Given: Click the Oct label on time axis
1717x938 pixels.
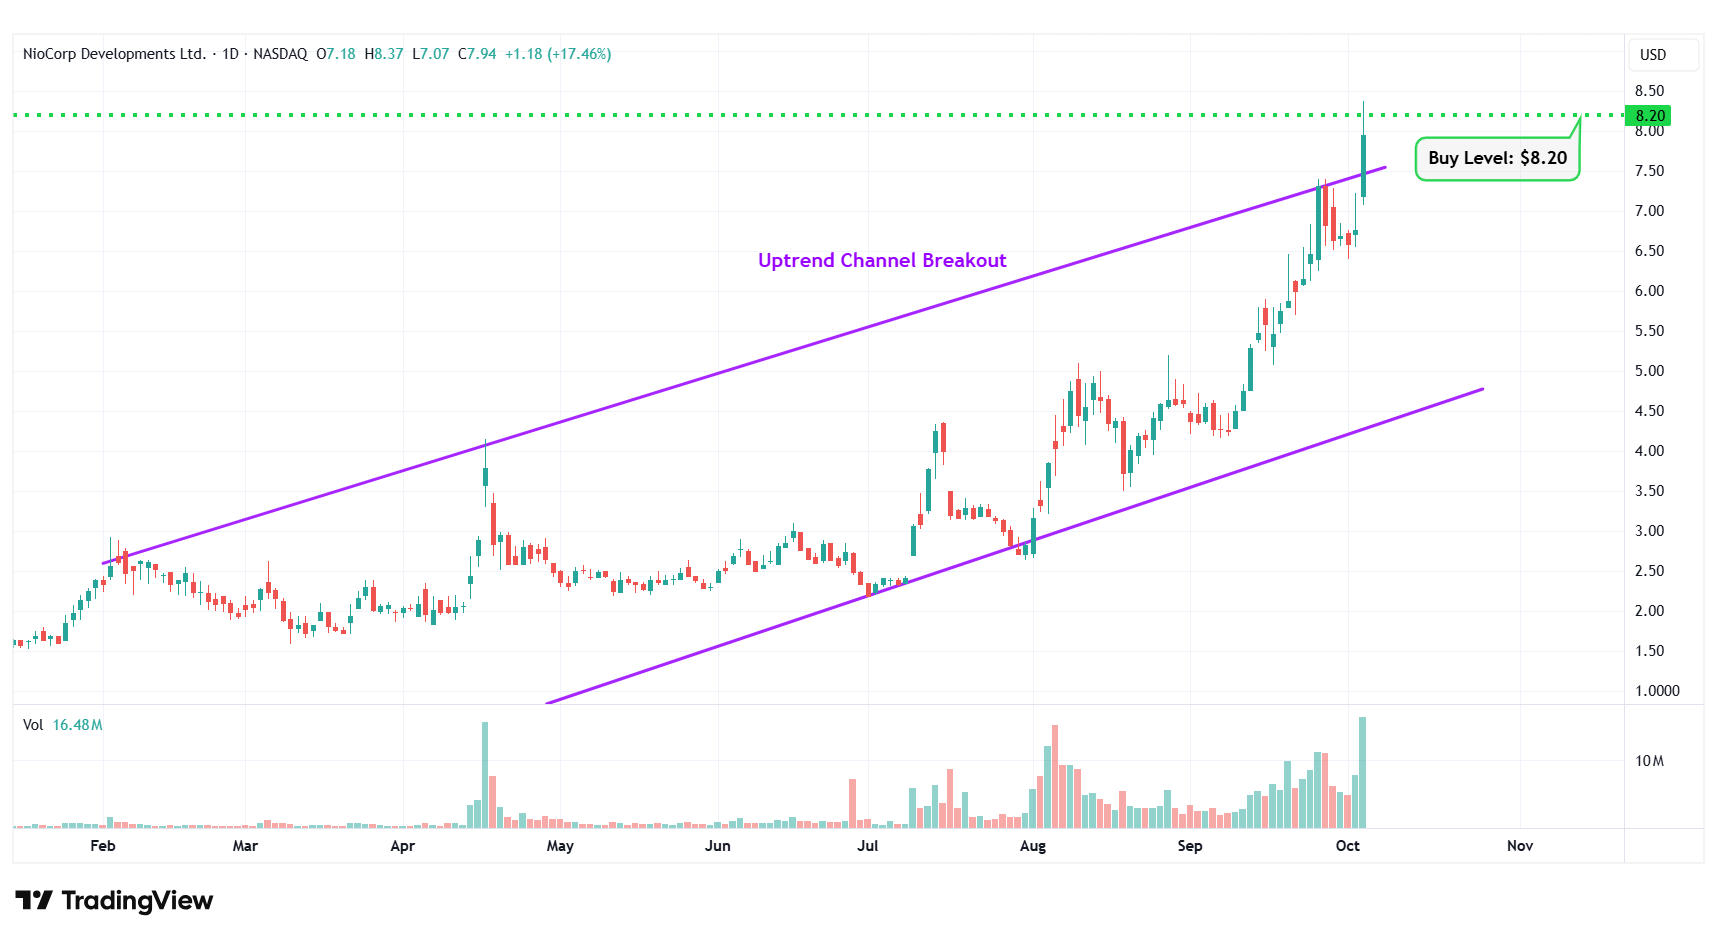Looking at the screenshot, I should point(1347,846).
